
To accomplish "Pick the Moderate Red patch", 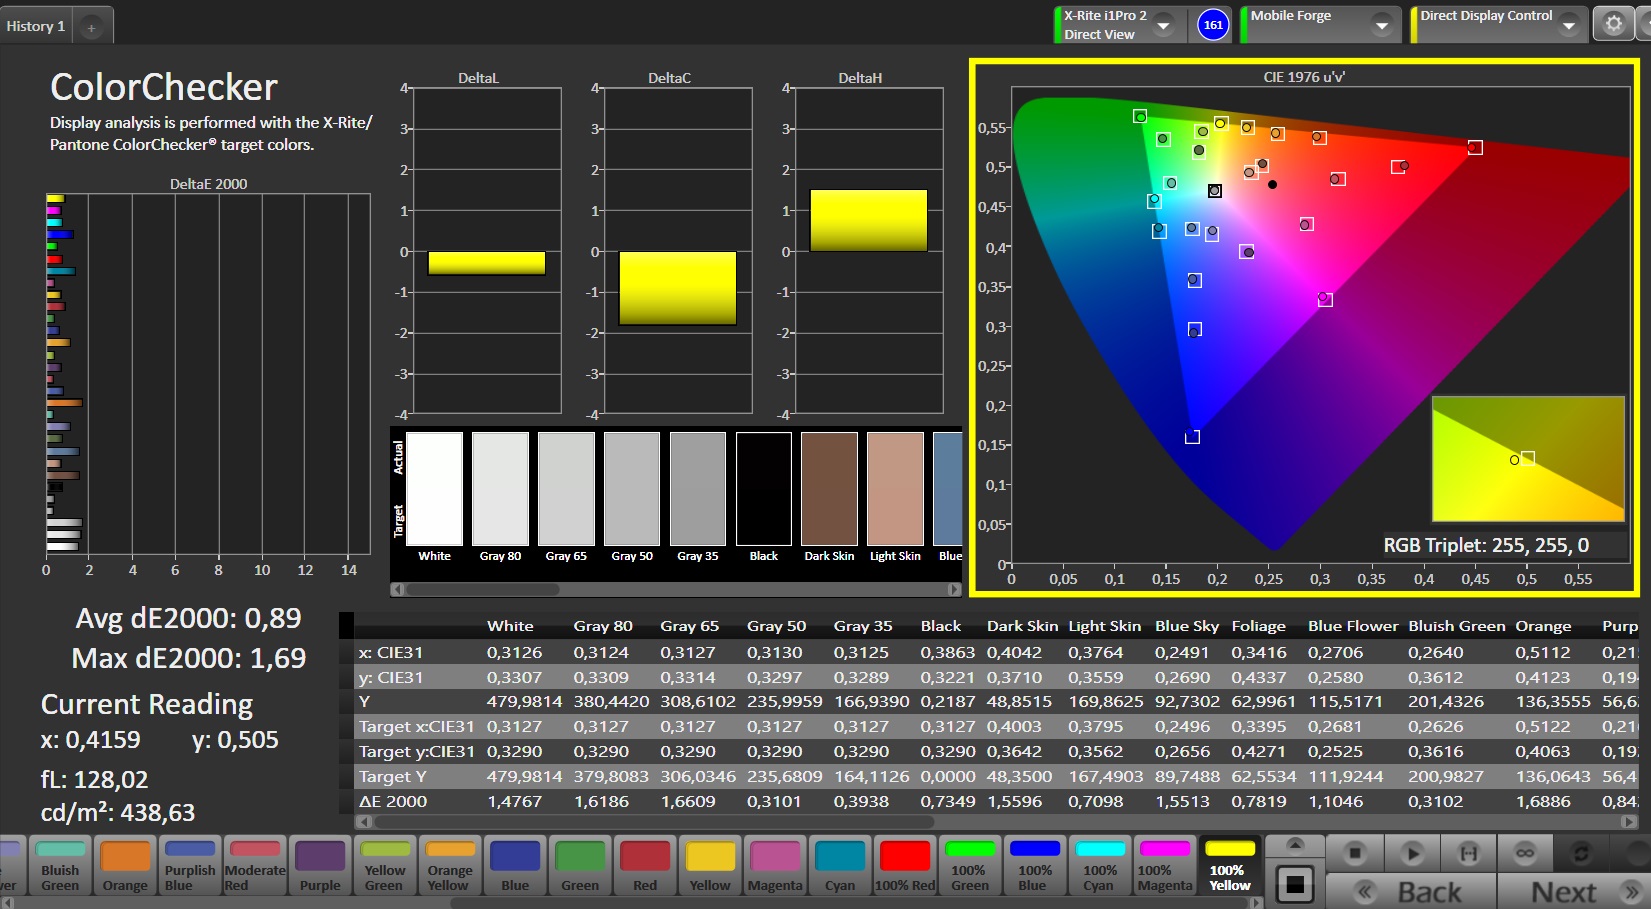I will (255, 866).
